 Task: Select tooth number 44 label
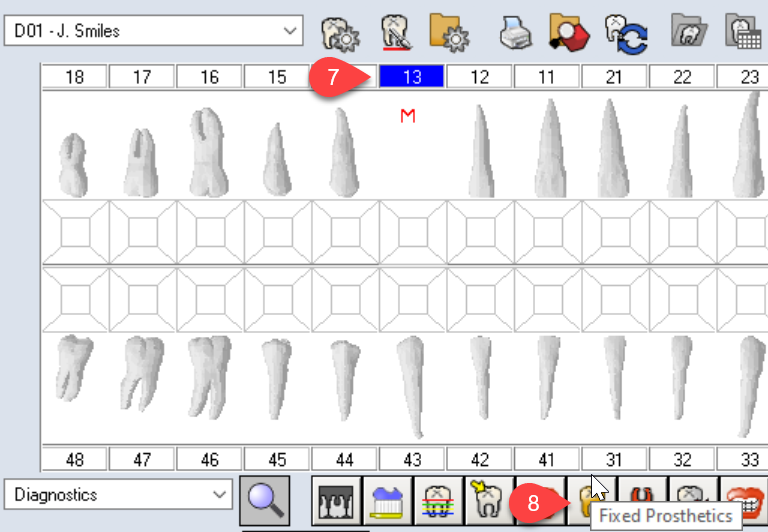coord(345,459)
